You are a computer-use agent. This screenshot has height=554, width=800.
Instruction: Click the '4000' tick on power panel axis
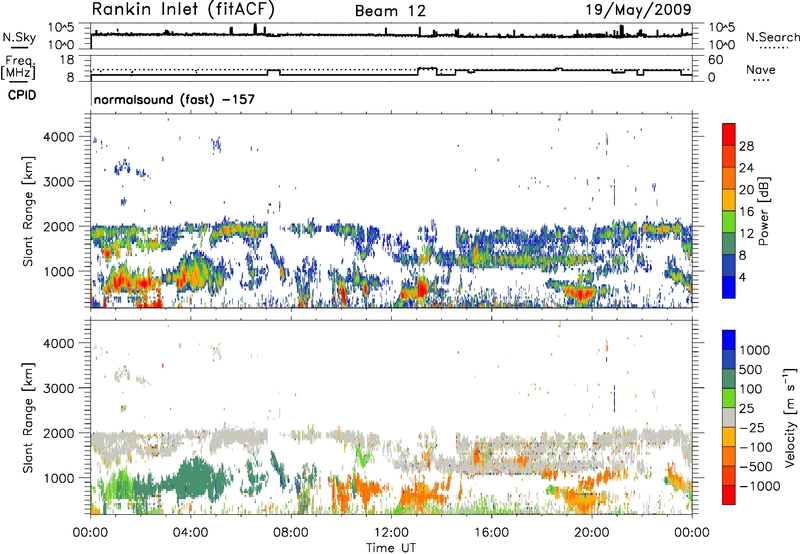[58, 137]
